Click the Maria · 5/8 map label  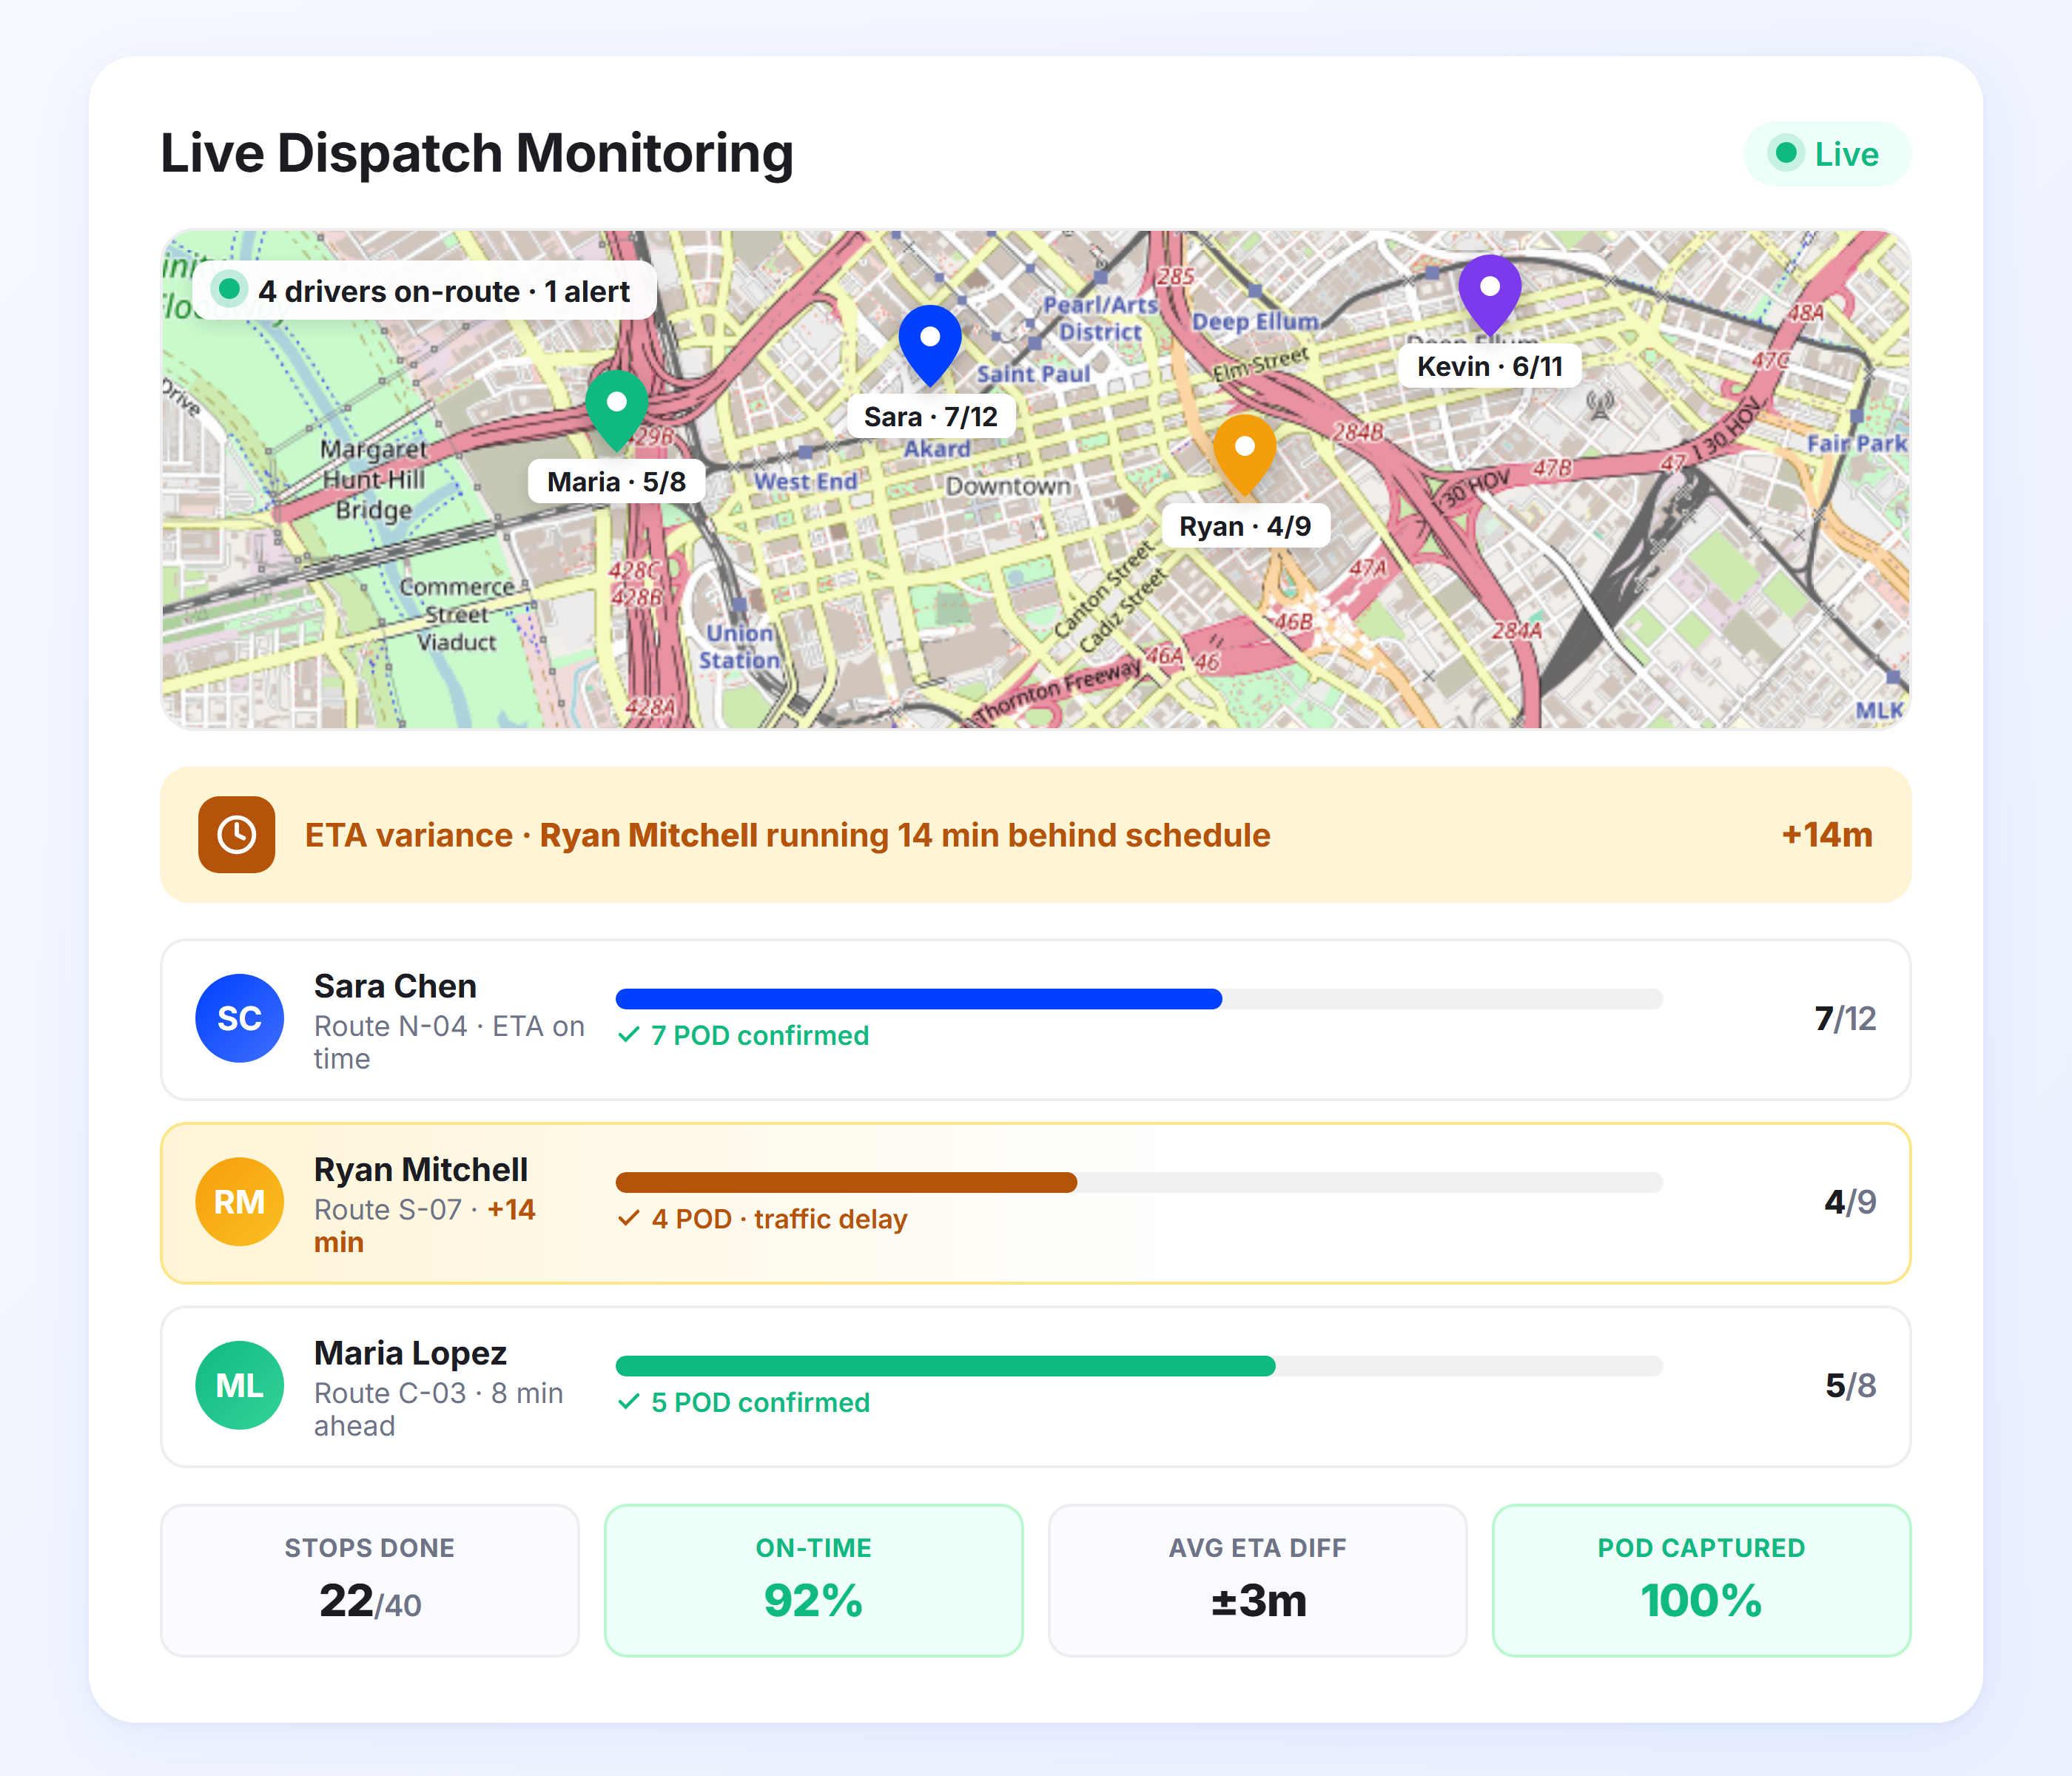[x=617, y=482]
